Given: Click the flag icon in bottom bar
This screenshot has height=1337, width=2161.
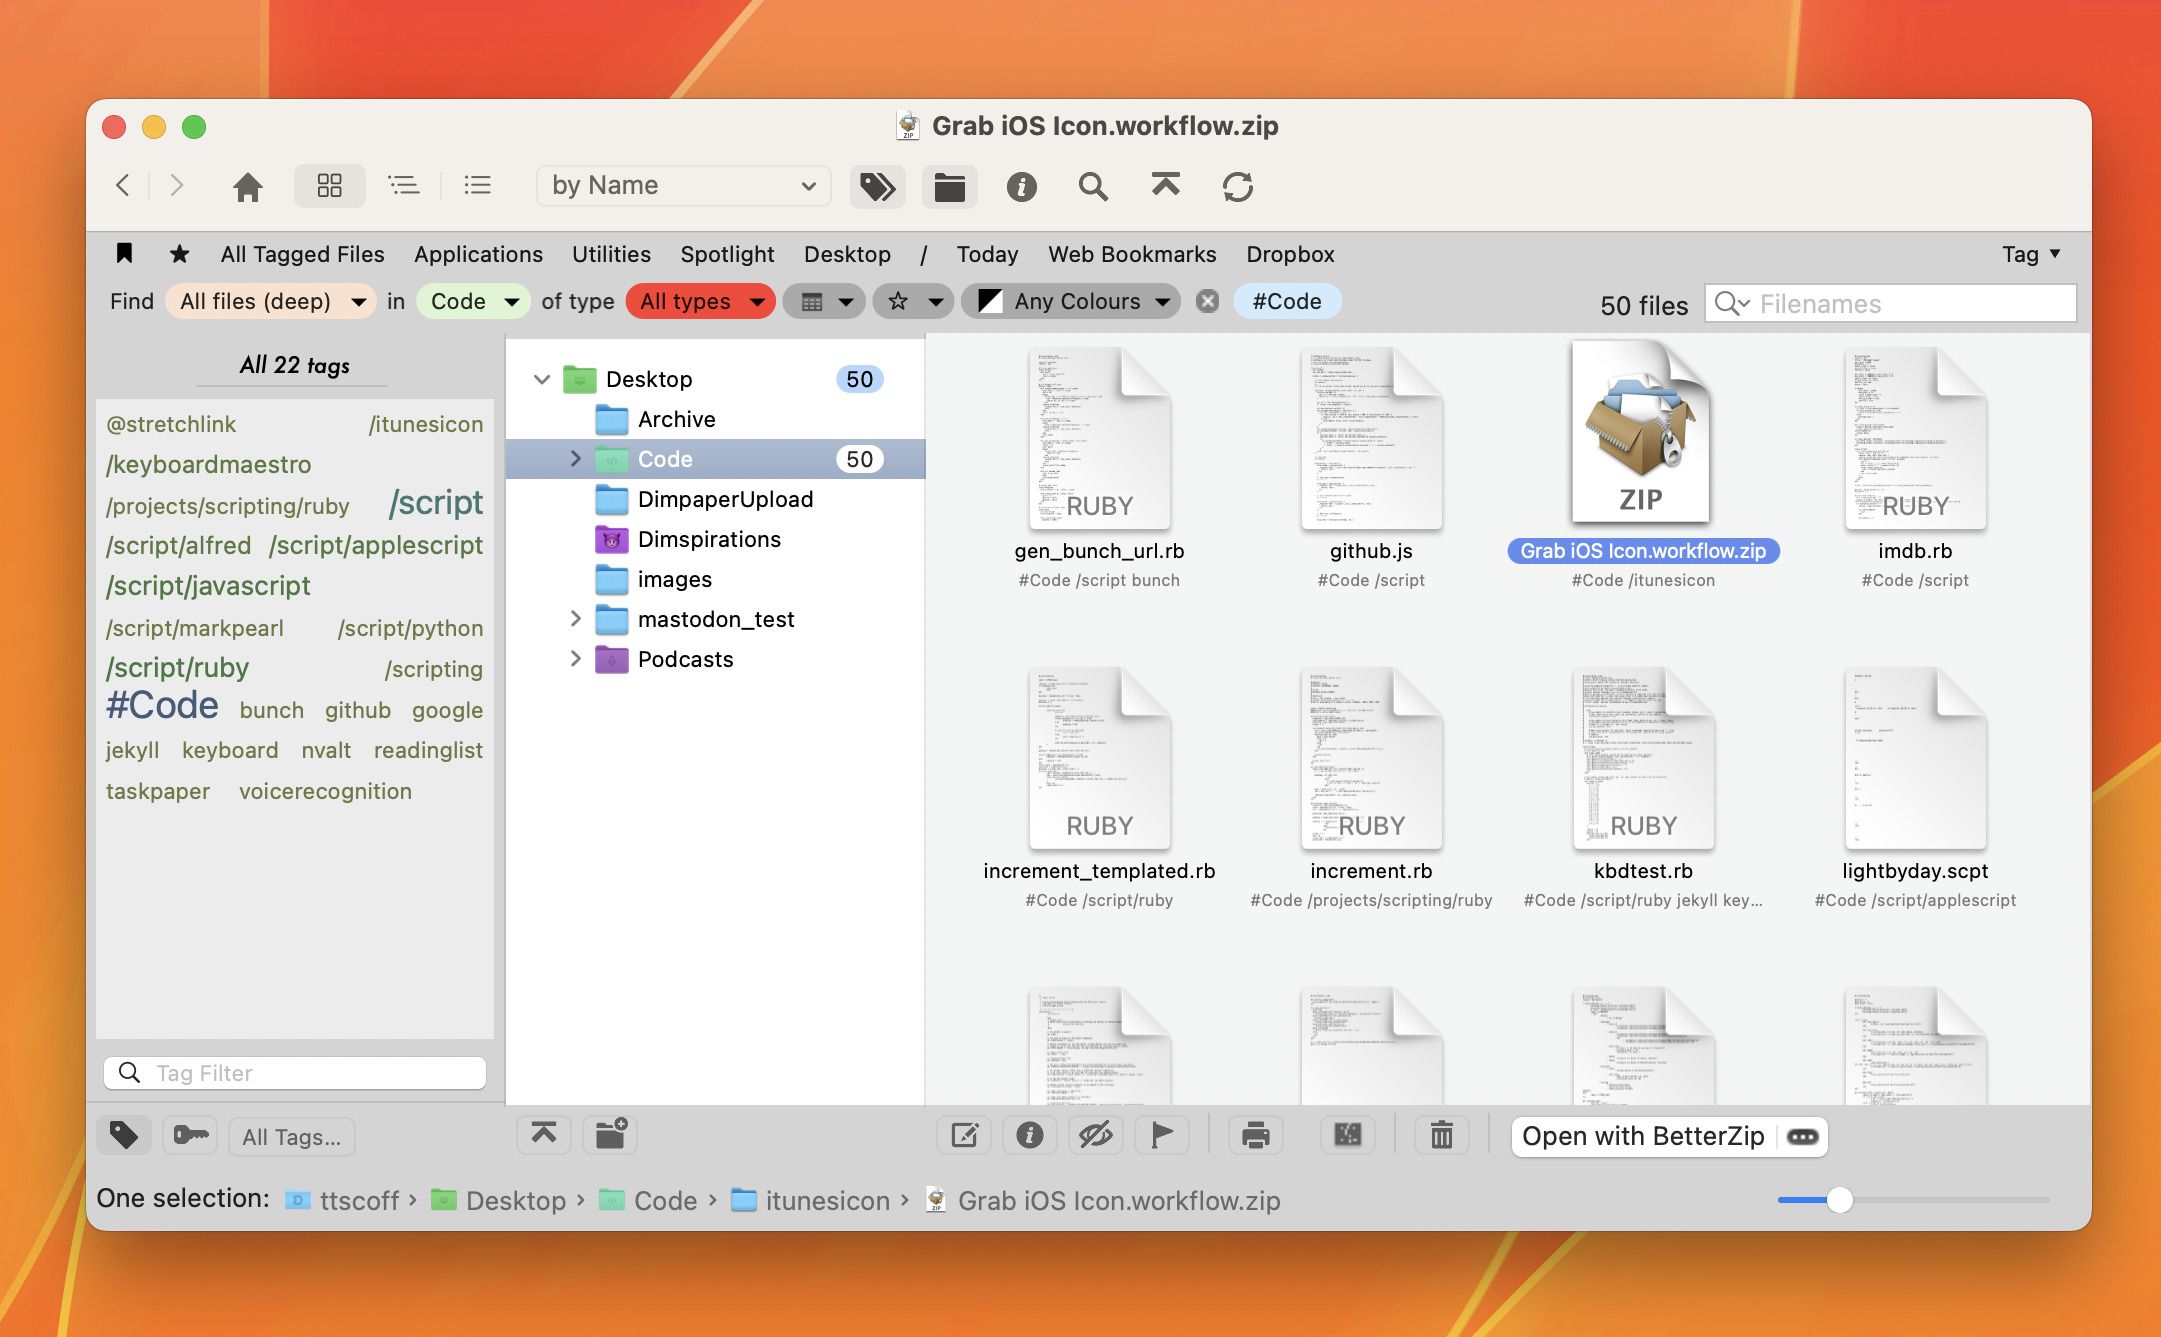Looking at the screenshot, I should point(1161,1135).
